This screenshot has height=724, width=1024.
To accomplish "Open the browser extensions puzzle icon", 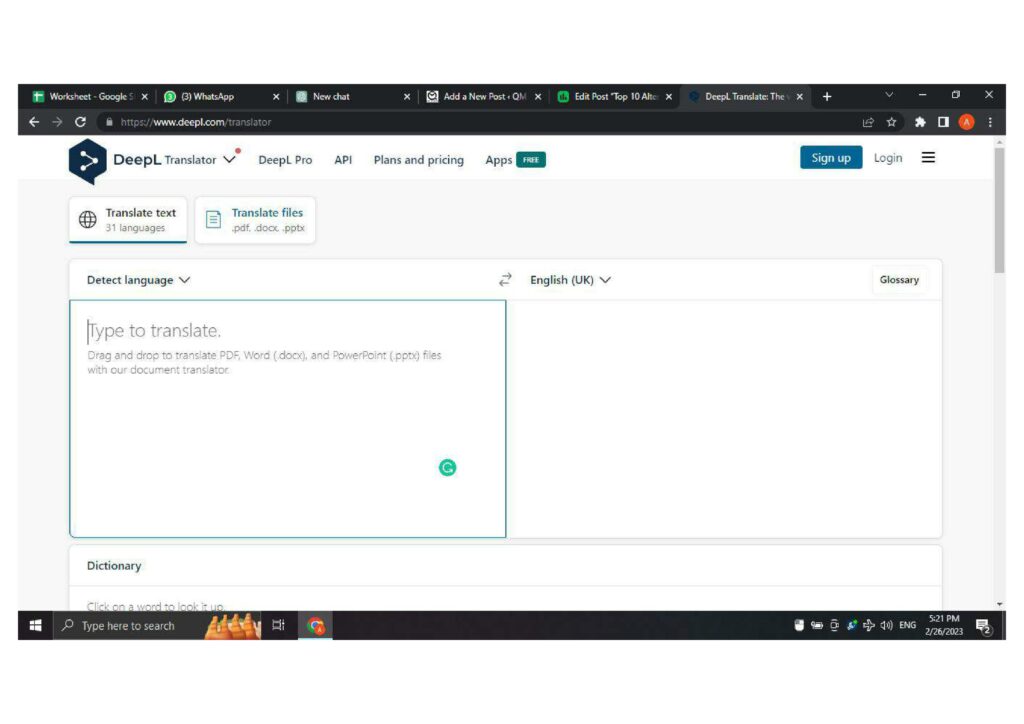I will 919,122.
